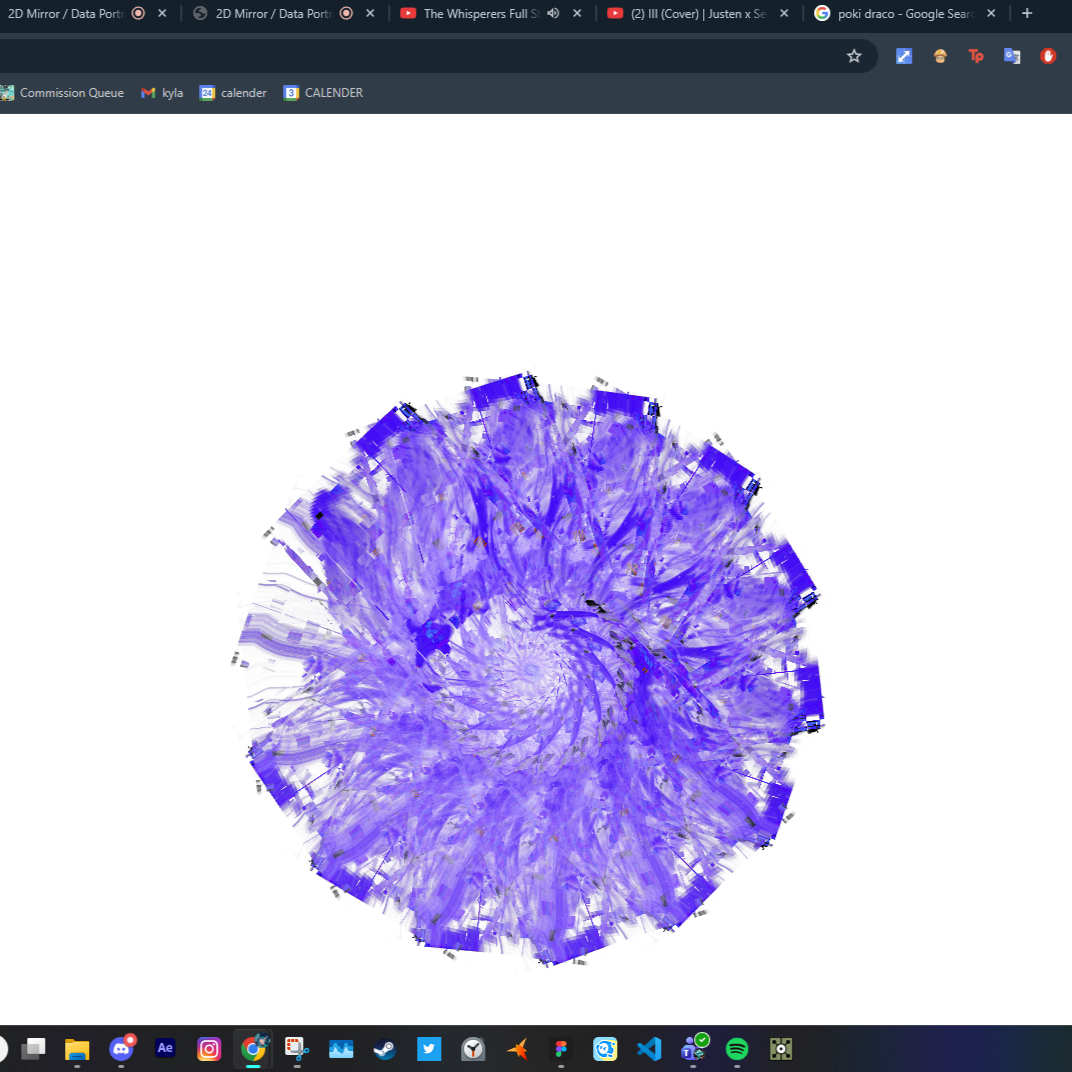
Task: Click the red Tp browser extension
Action: pos(976,56)
